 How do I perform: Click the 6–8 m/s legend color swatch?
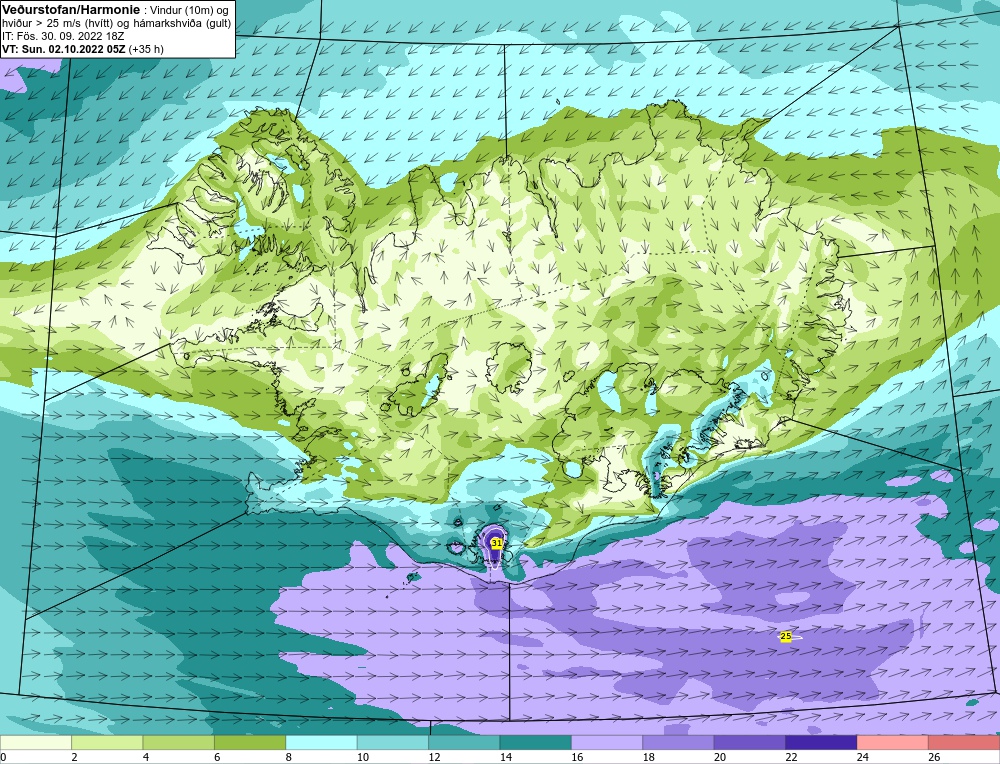click(x=250, y=743)
